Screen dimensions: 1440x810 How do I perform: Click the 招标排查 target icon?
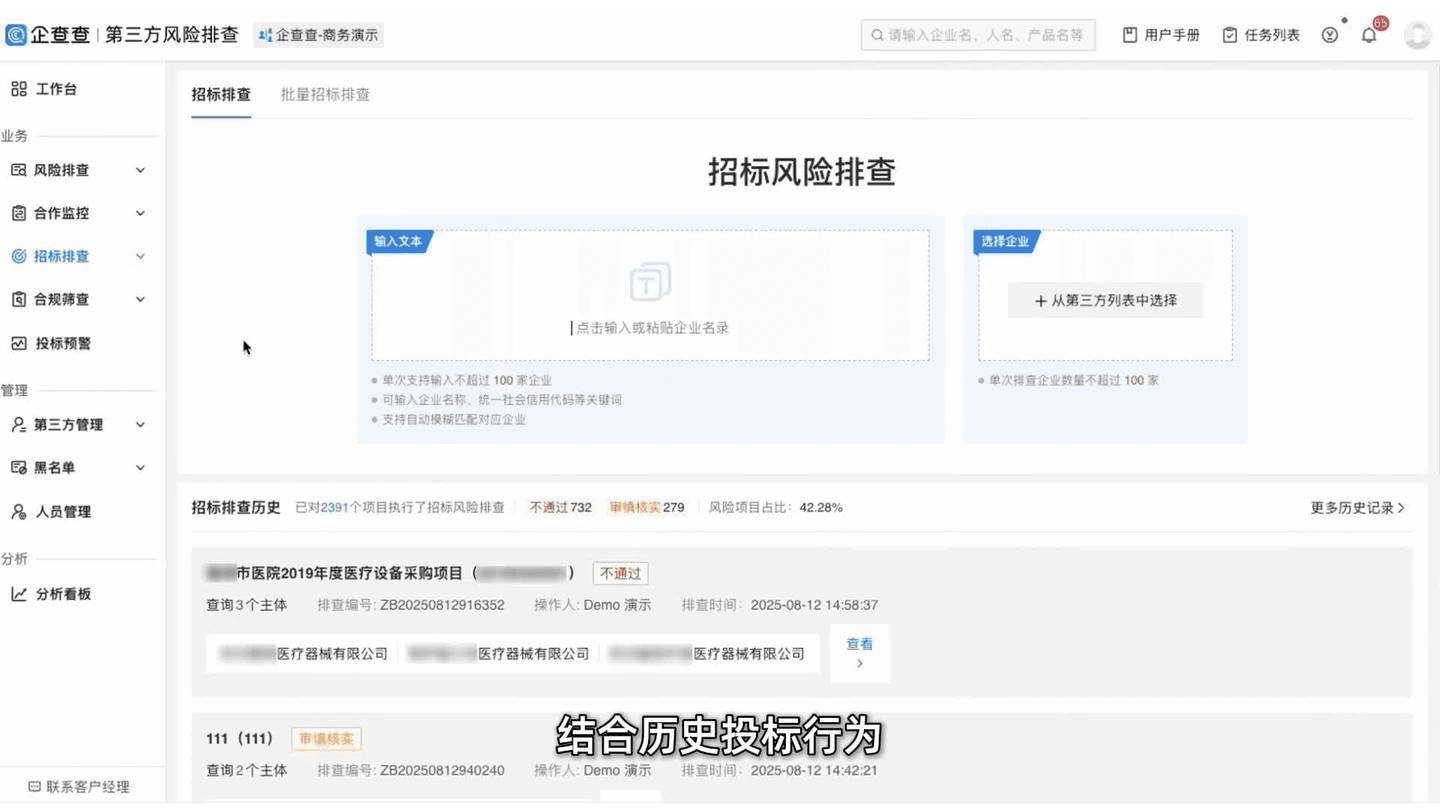click(x=19, y=256)
